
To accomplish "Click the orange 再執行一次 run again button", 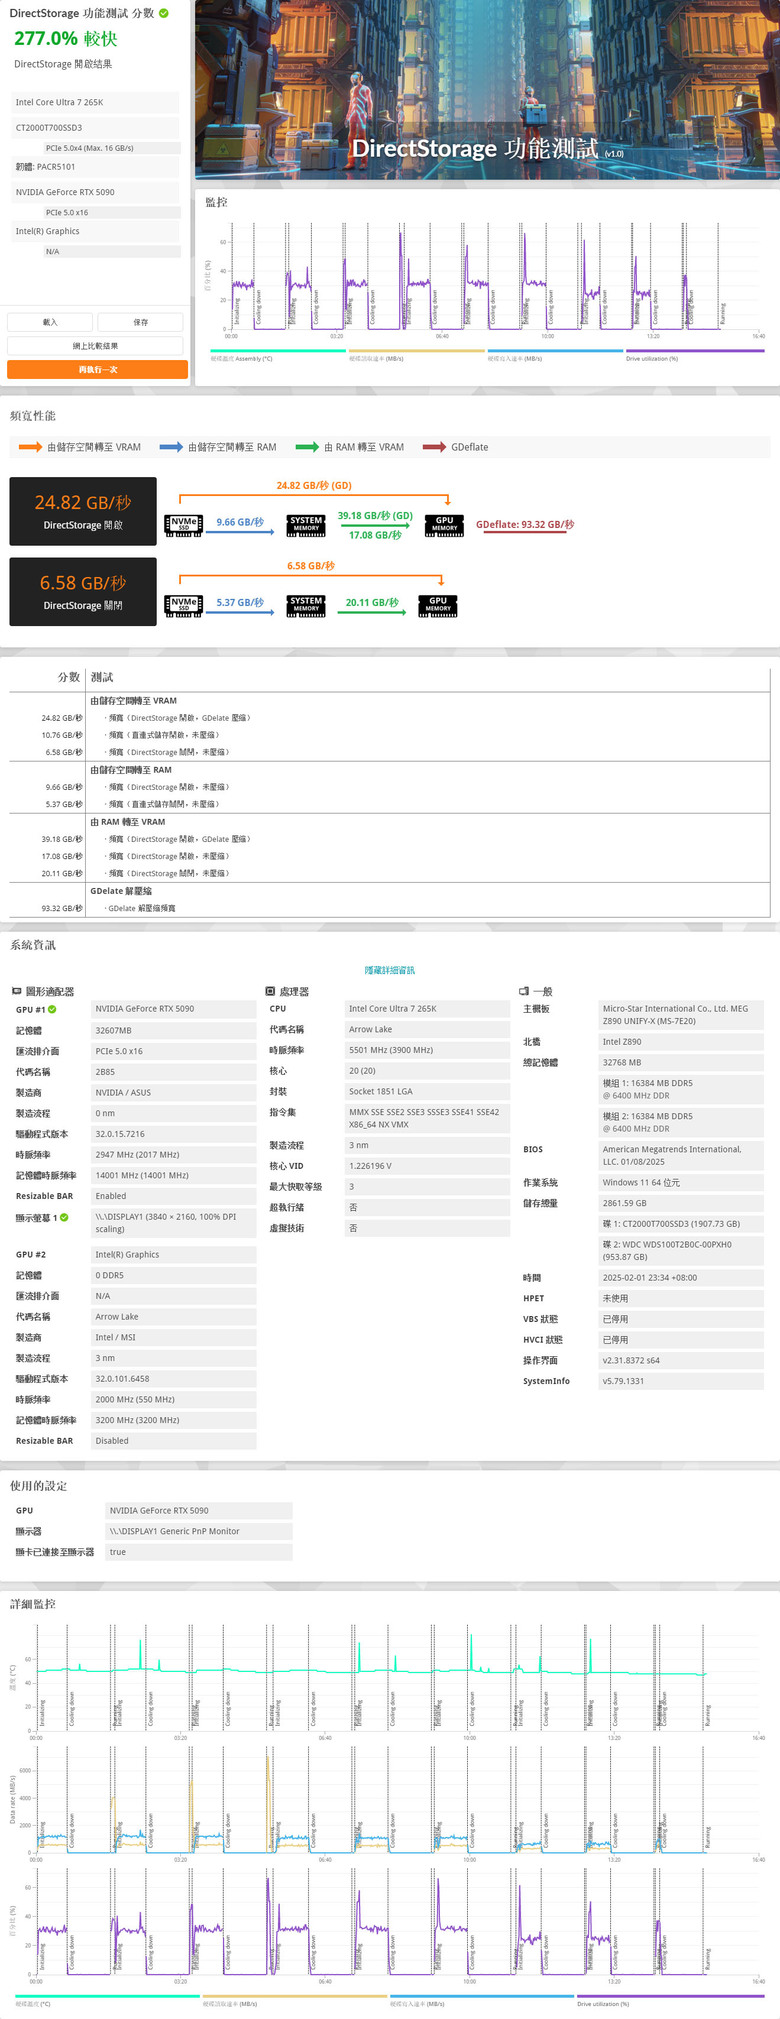I will [x=97, y=370].
